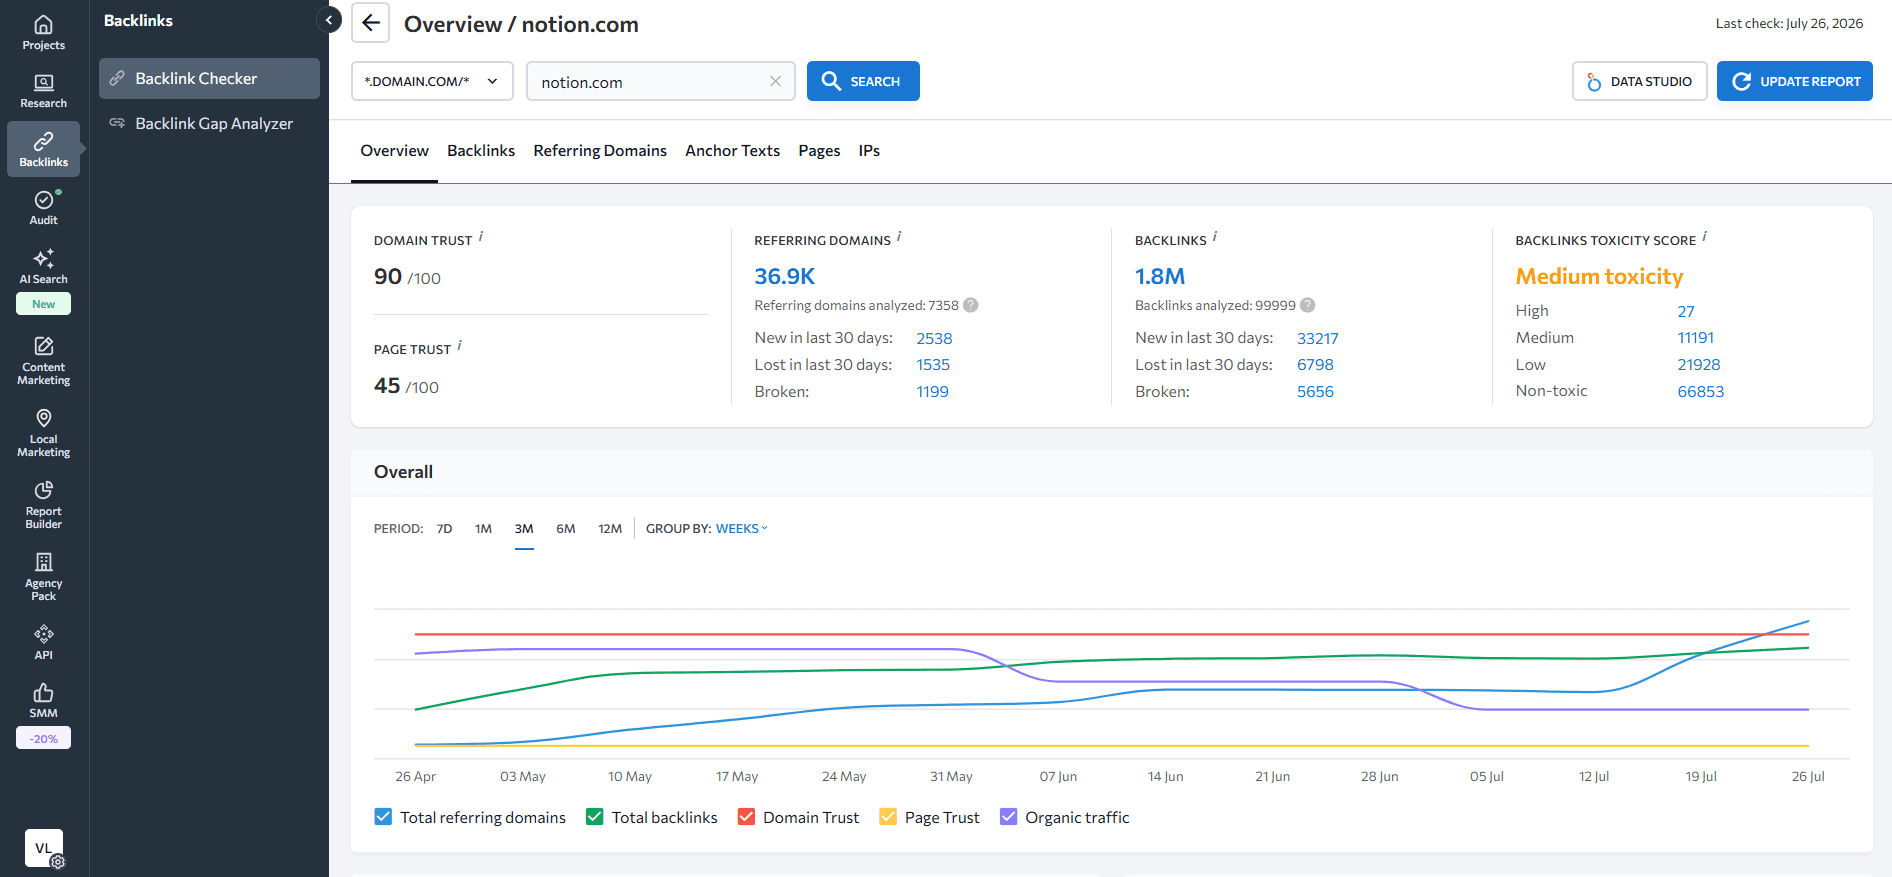Open AI Search in the sidebar
1892x877 pixels.
(44, 266)
